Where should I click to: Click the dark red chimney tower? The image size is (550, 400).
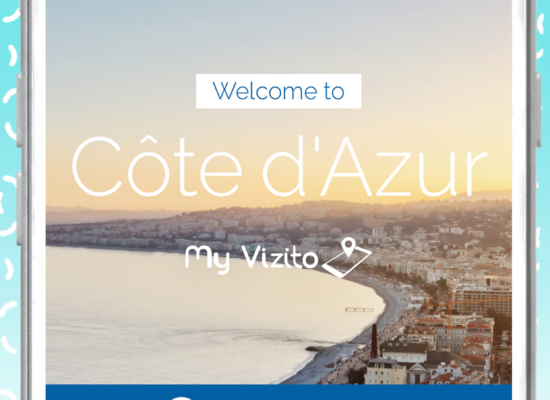point(374,340)
